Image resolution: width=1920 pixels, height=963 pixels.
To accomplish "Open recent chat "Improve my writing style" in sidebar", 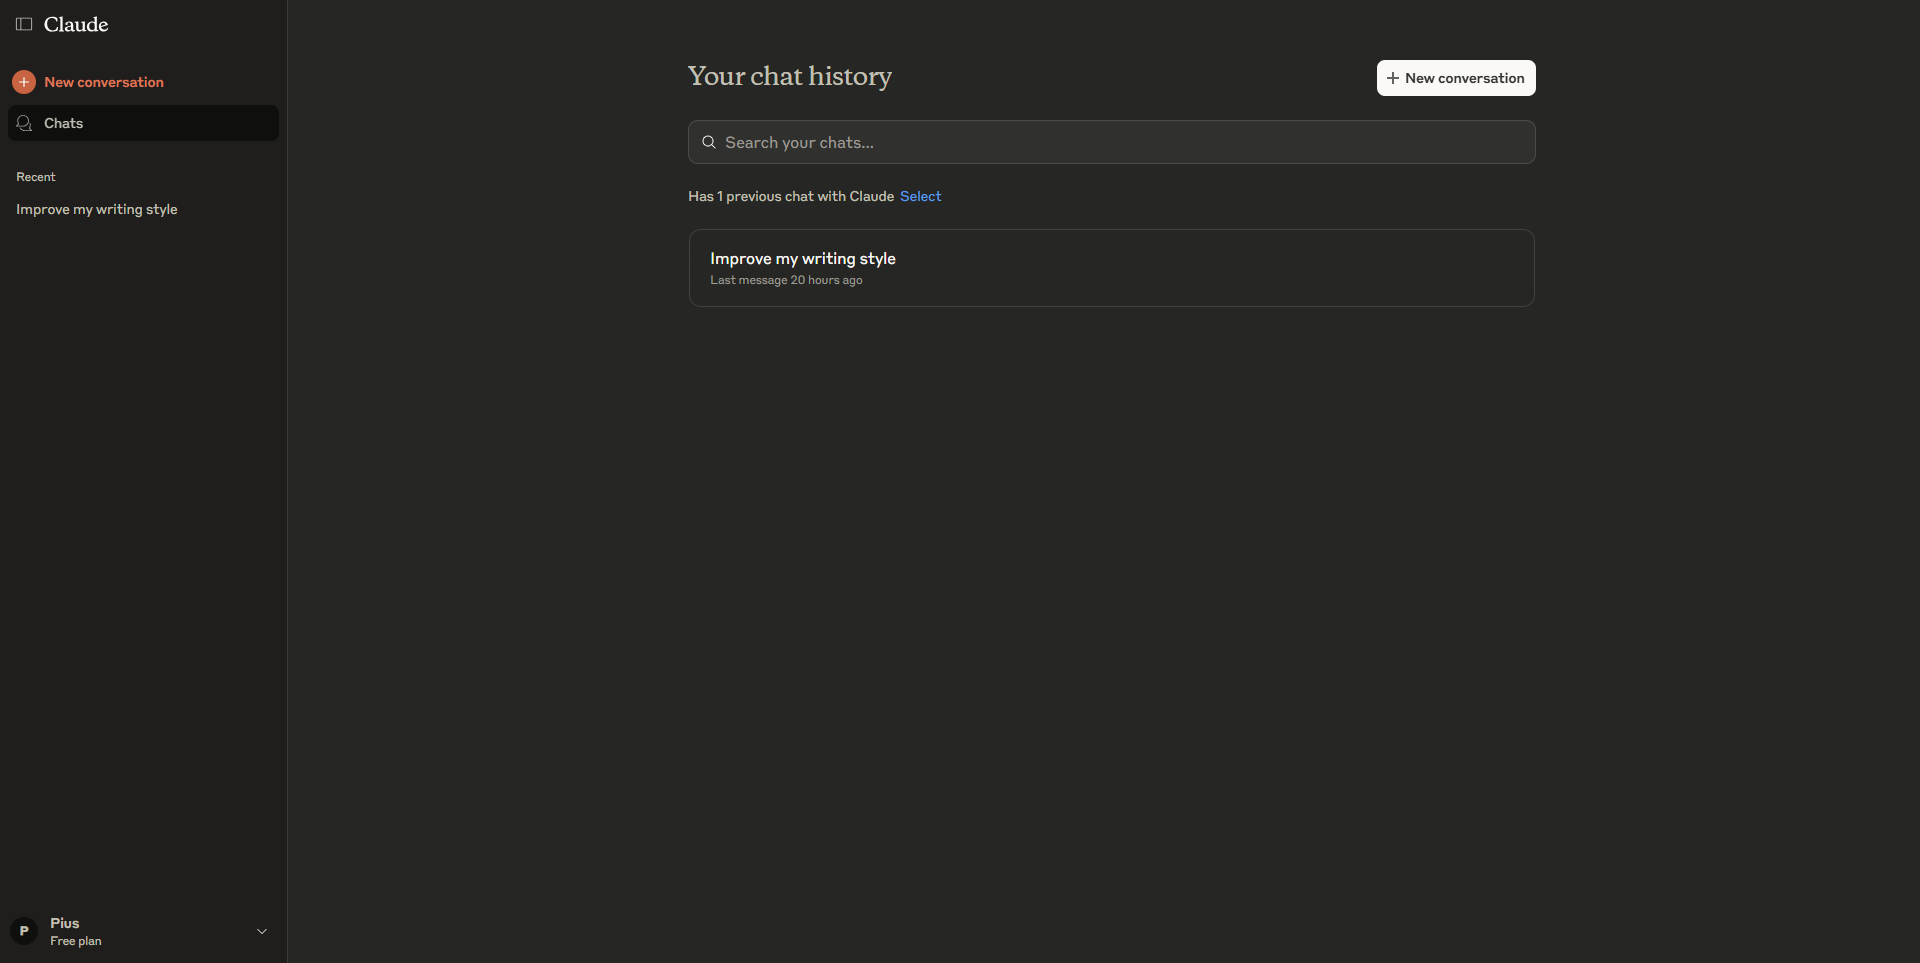I will click(x=97, y=209).
